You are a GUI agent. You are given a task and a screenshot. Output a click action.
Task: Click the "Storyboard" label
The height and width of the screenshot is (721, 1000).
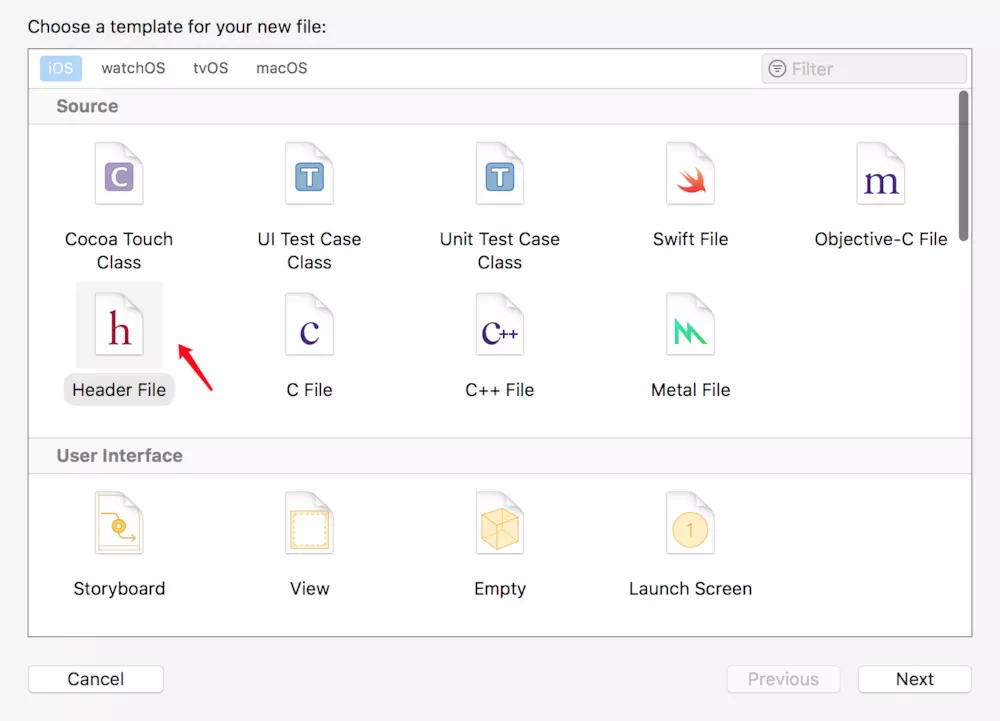119,588
